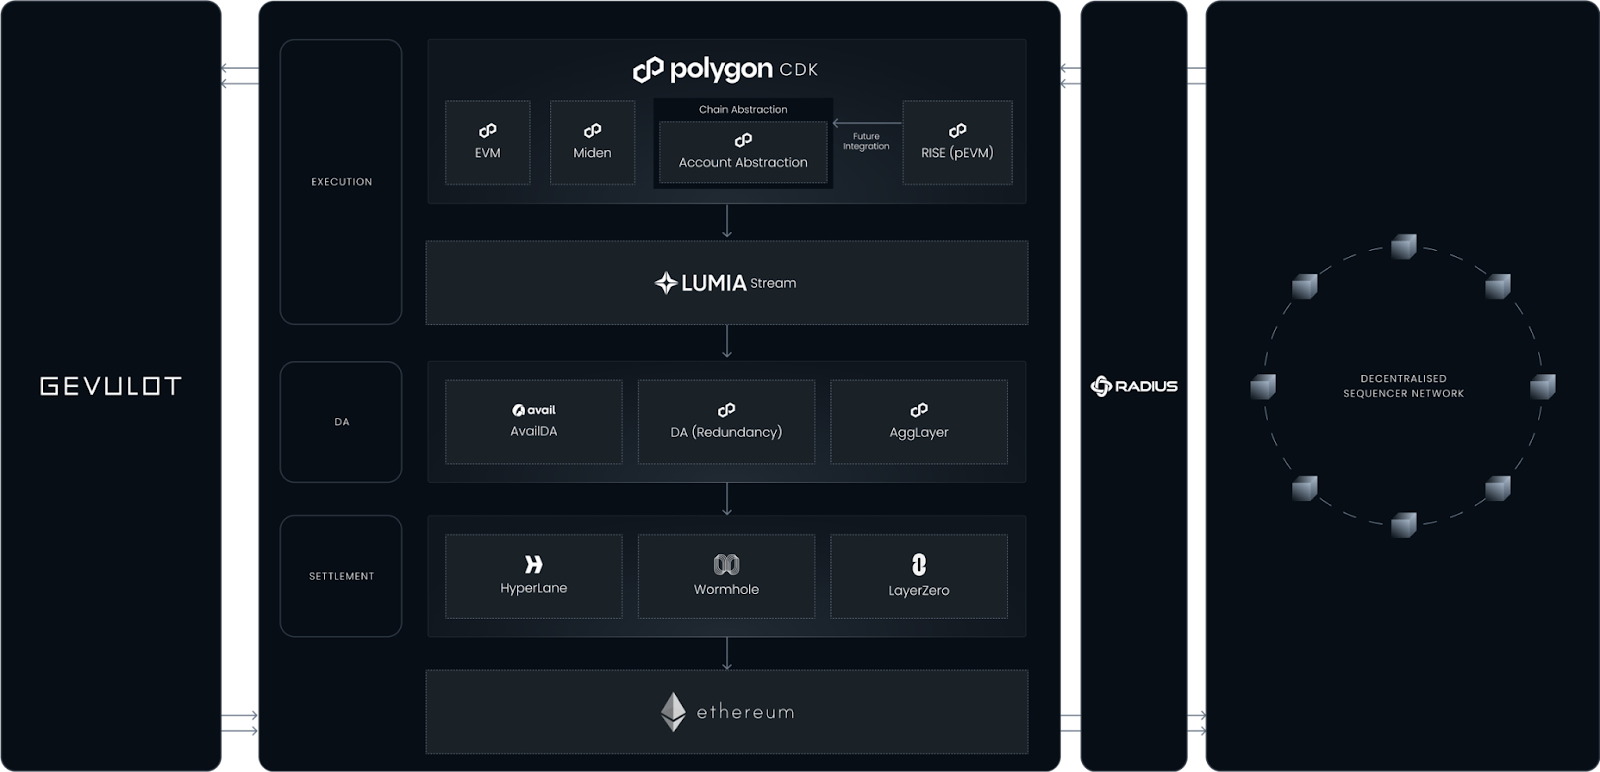This screenshot has height=772, width=1600.
Task: Click the polygon icon above DA (Redundancy)
Action: (x=727, y=410)
